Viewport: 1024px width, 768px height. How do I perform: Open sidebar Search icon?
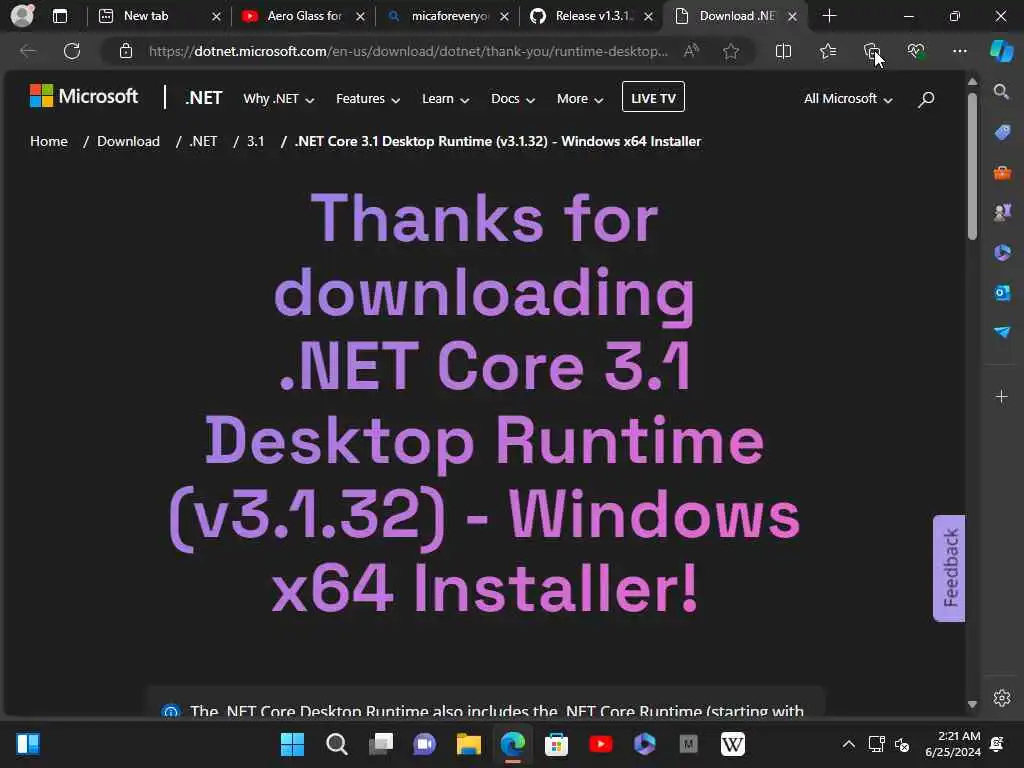coord(1002,91)
